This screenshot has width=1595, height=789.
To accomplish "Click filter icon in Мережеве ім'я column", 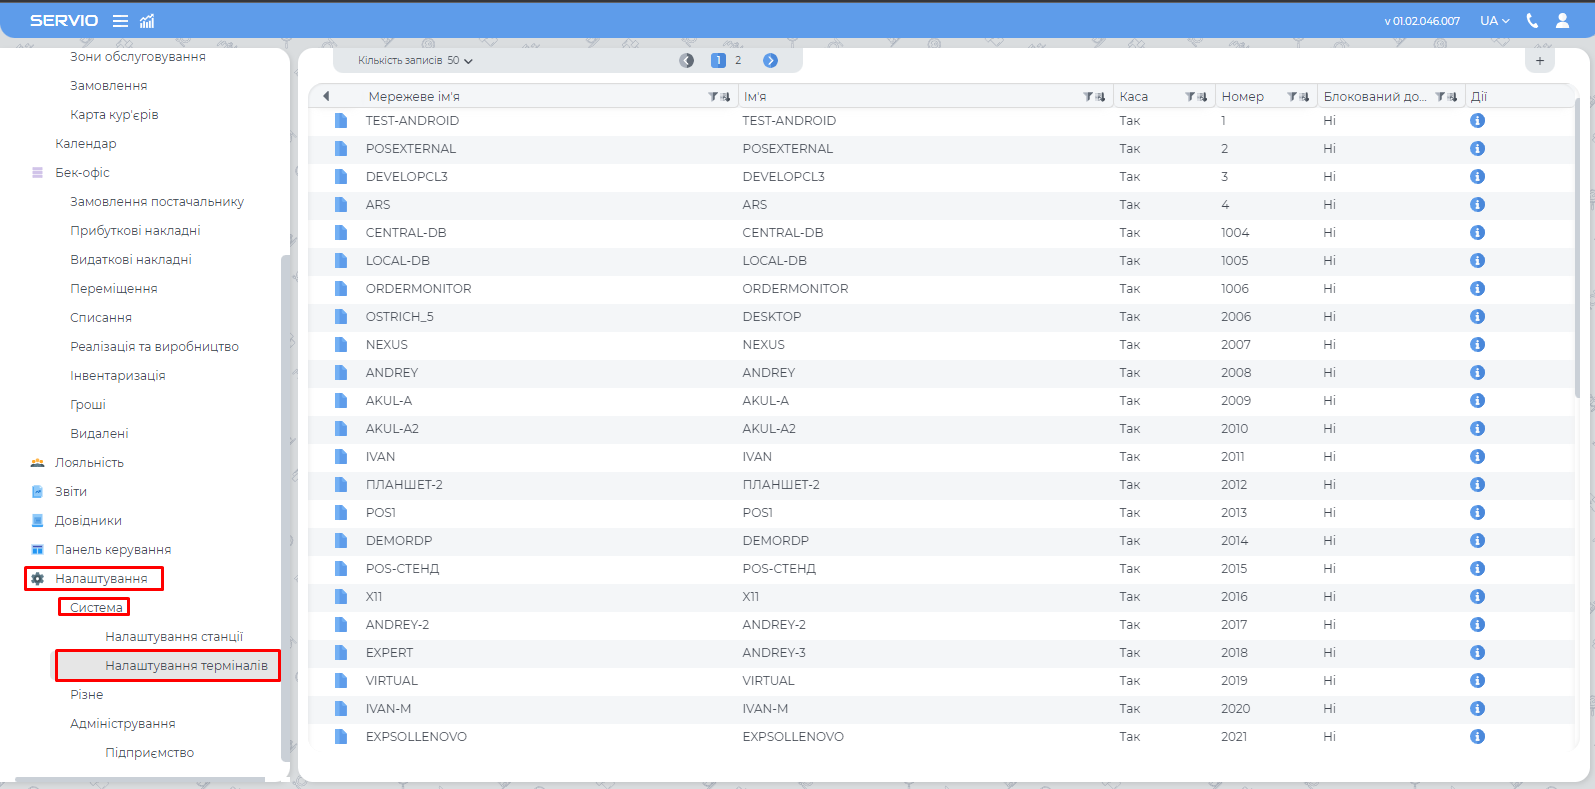I will pos(719,97).
